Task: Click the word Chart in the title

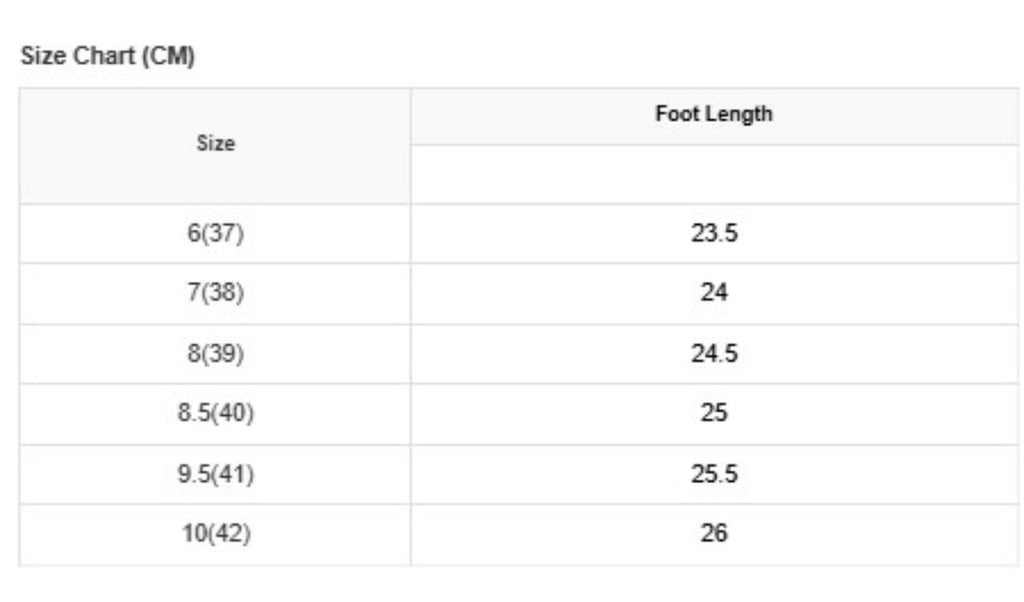Action: (x=106, y=57)
